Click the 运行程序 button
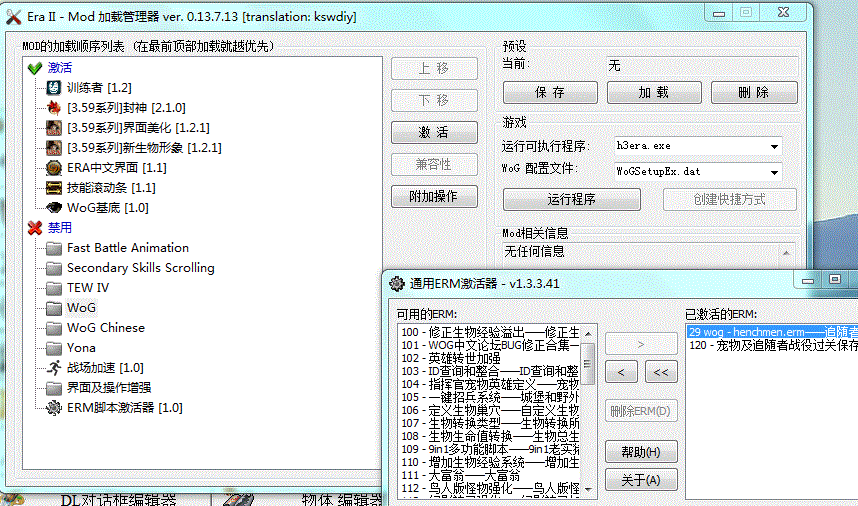The width and height of the screenshot is (858, 506). pos(572,199)
